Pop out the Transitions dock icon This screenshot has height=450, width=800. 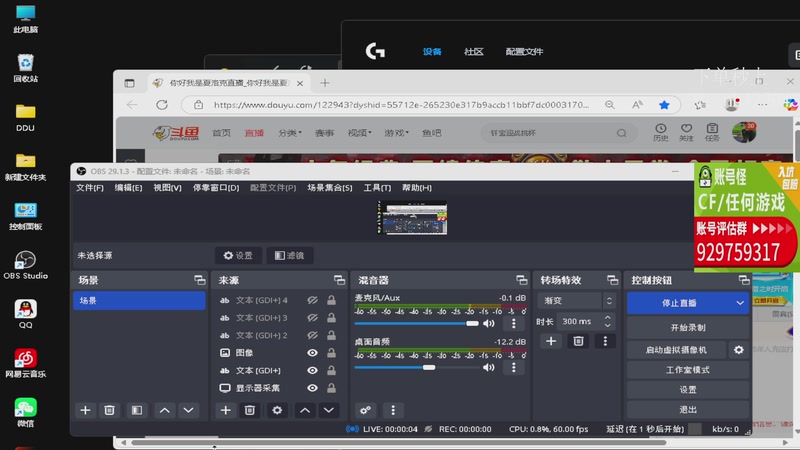coord(612,280)
